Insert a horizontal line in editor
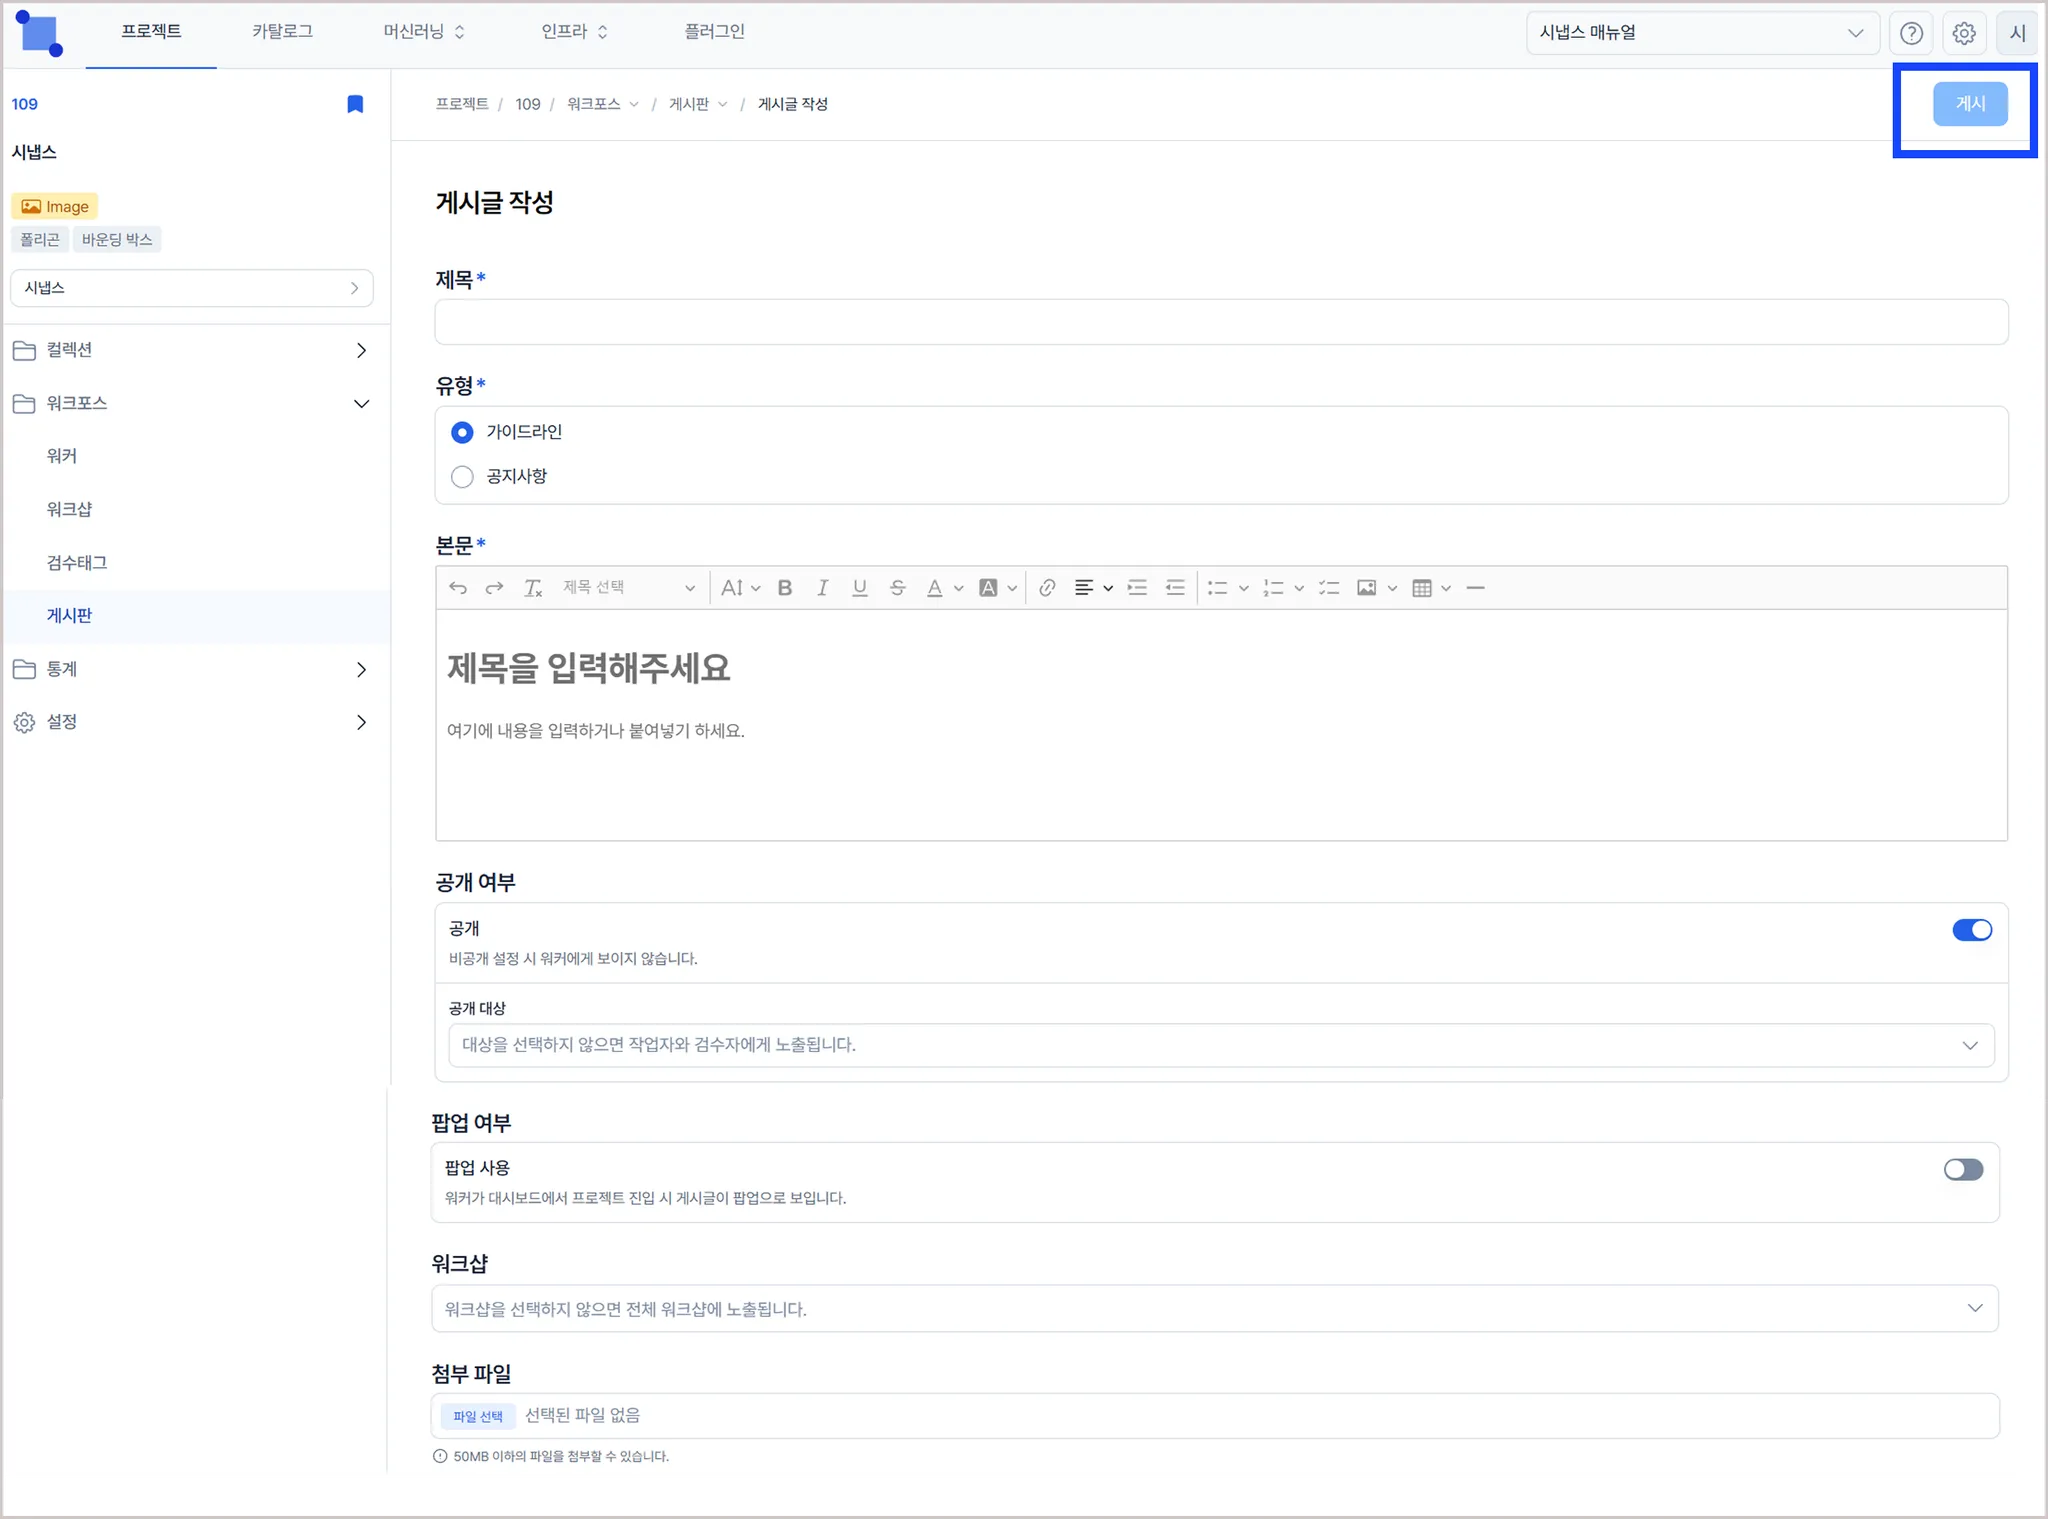Screen dimensions: 2048x1519 pos(1475,588)
